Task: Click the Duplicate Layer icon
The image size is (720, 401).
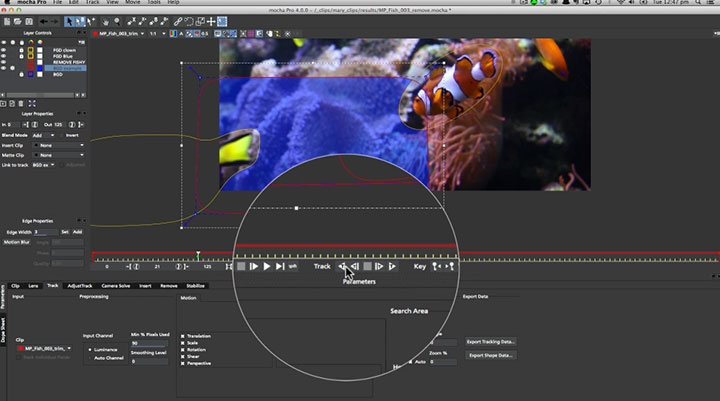Action: point(12,104)
